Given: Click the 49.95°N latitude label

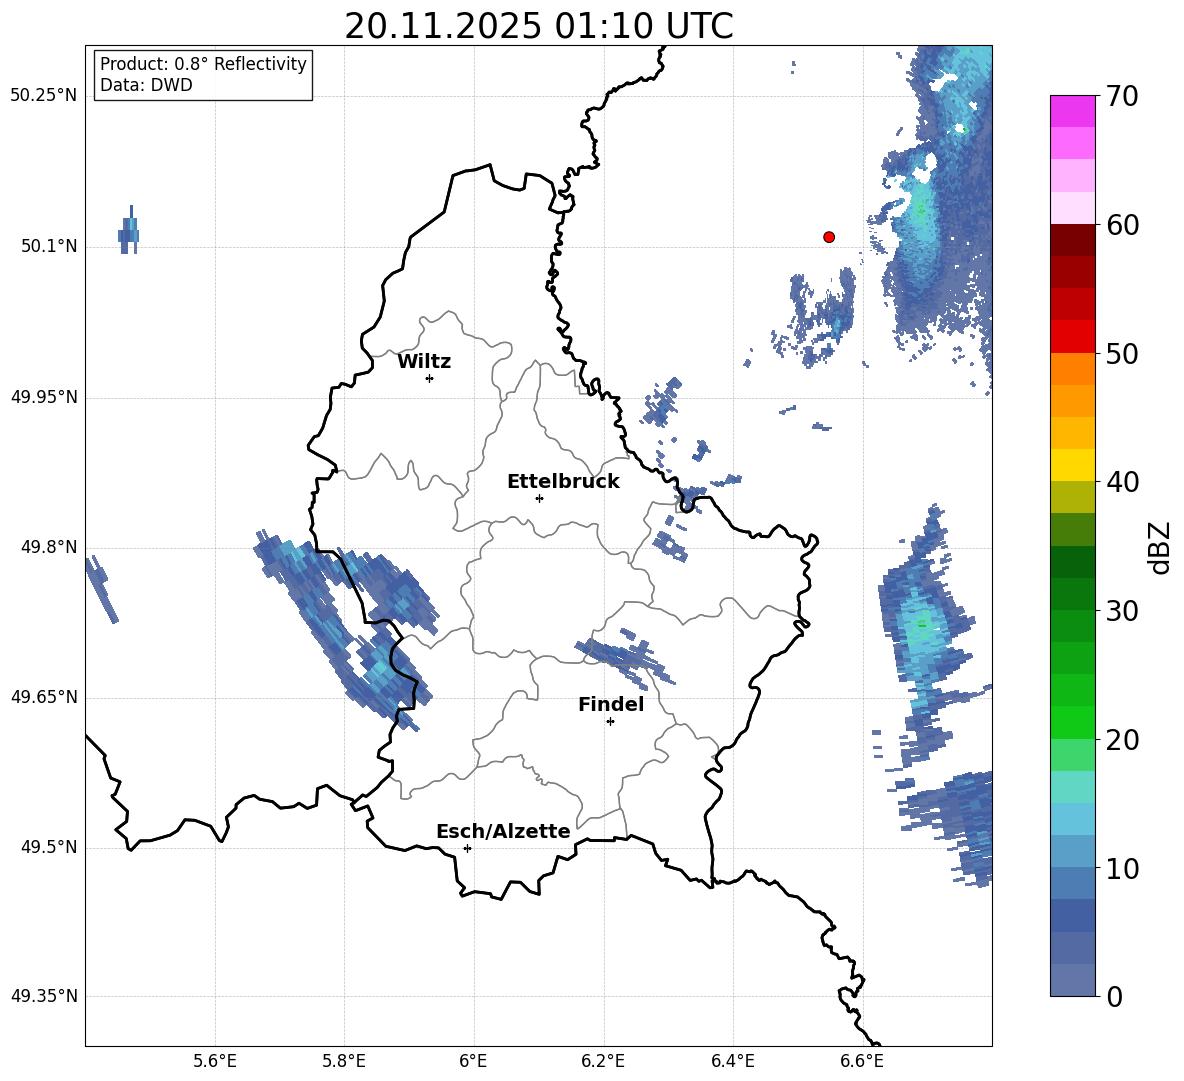Looking at the screenshot, I should 44,396.
